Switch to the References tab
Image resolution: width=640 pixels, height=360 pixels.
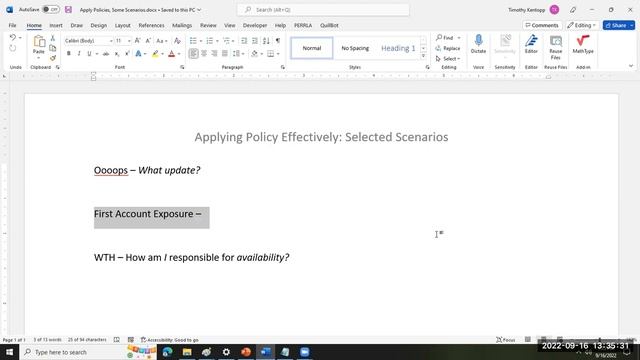click(151, 25)
